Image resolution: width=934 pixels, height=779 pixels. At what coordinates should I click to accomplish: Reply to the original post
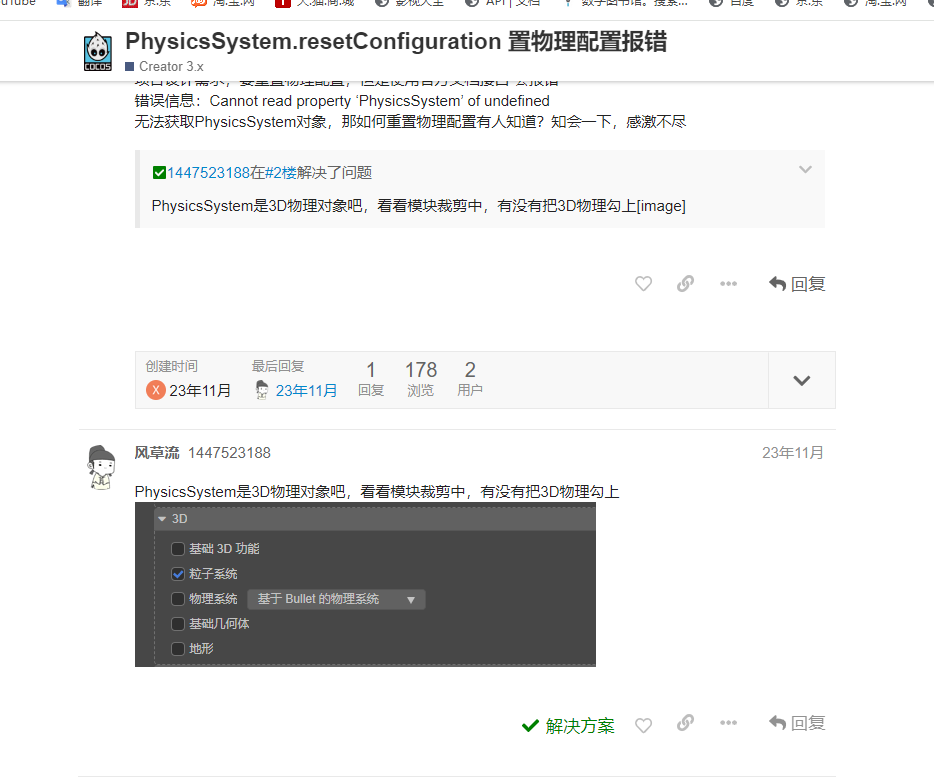point(797,284)
